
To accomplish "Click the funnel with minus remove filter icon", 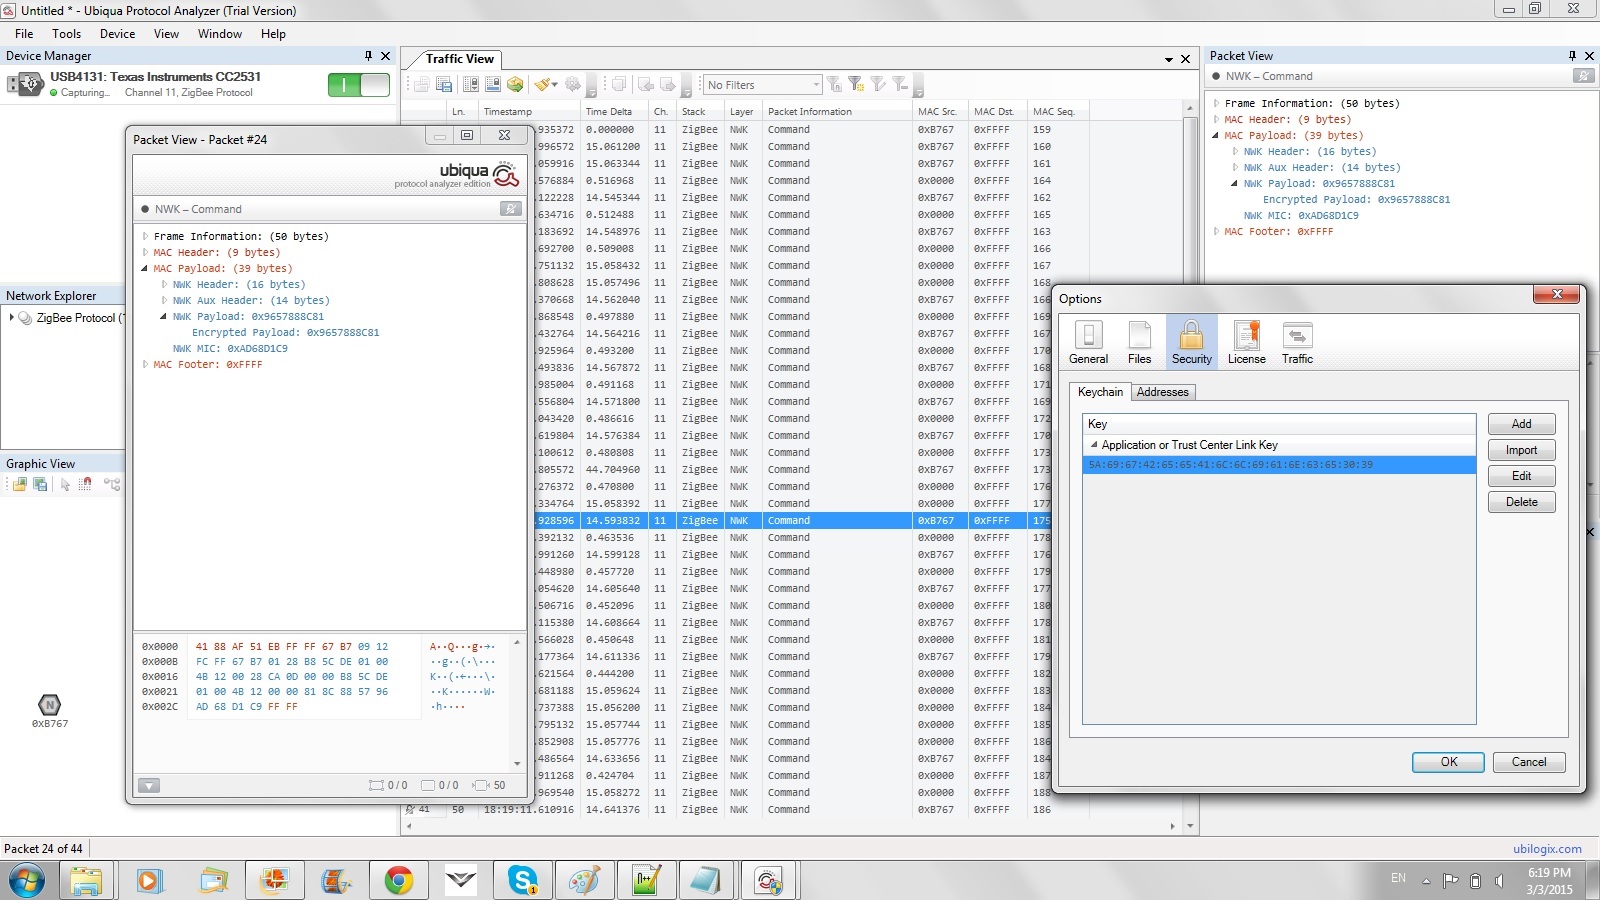I will click(900, 85).
